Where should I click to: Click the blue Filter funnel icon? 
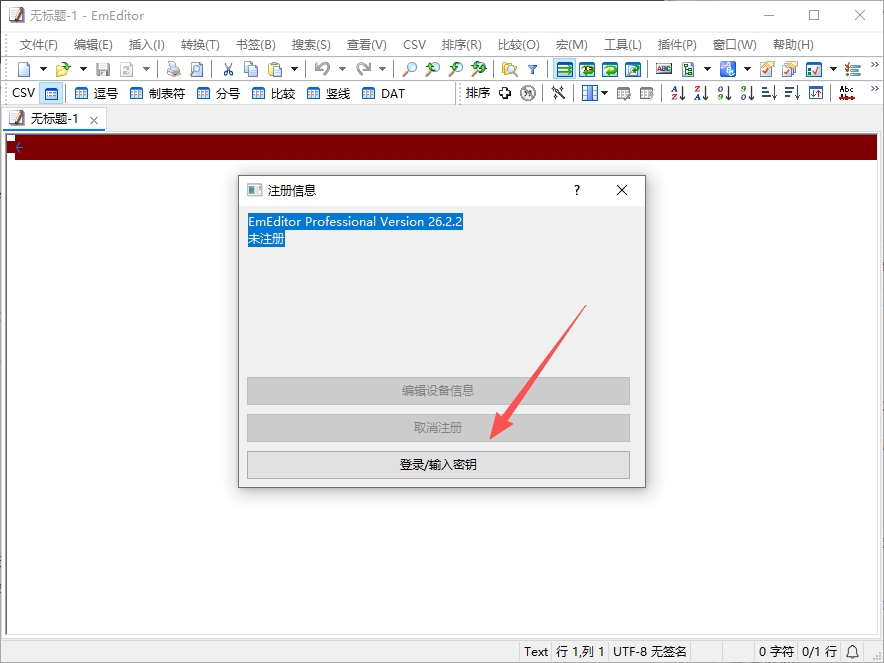[x=532, y=69]
